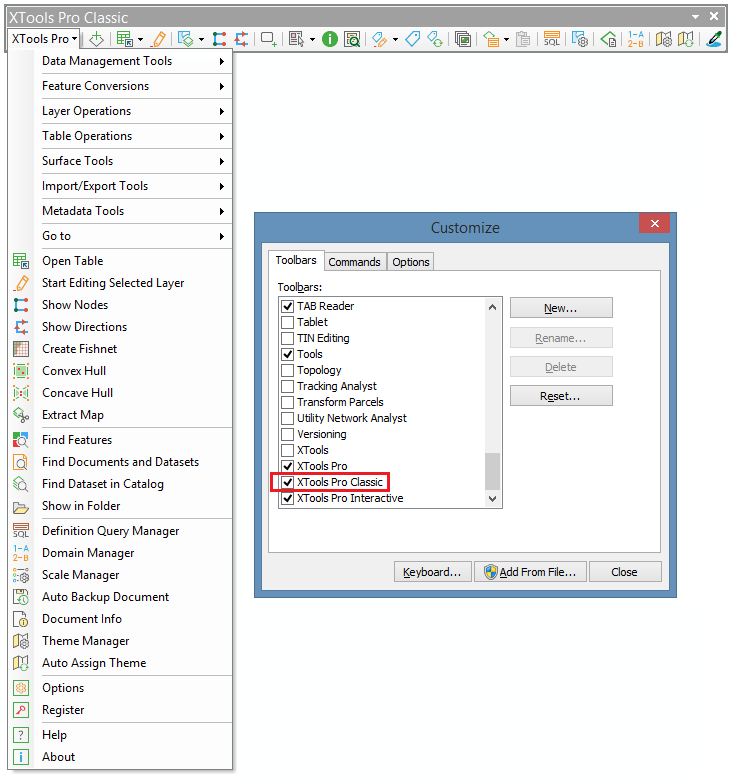
Task: Expand the Import/Export Tools submenu
Action: click(x=133, y=186)
